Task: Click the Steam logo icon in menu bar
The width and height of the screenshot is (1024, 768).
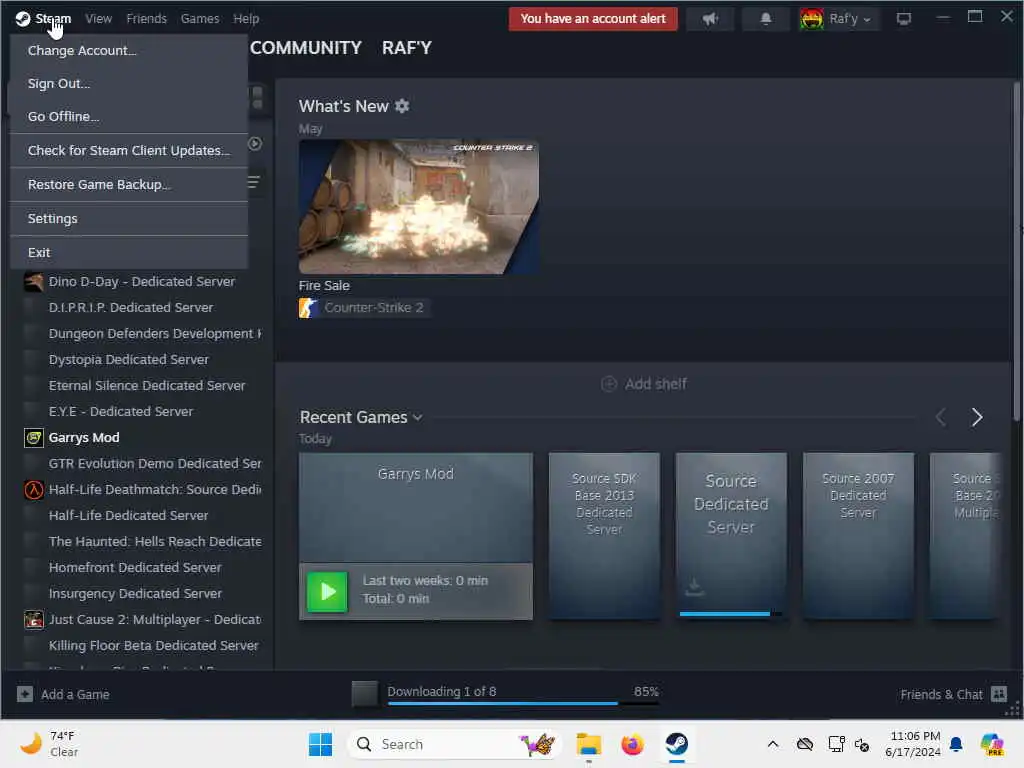Action: (23, 18)
